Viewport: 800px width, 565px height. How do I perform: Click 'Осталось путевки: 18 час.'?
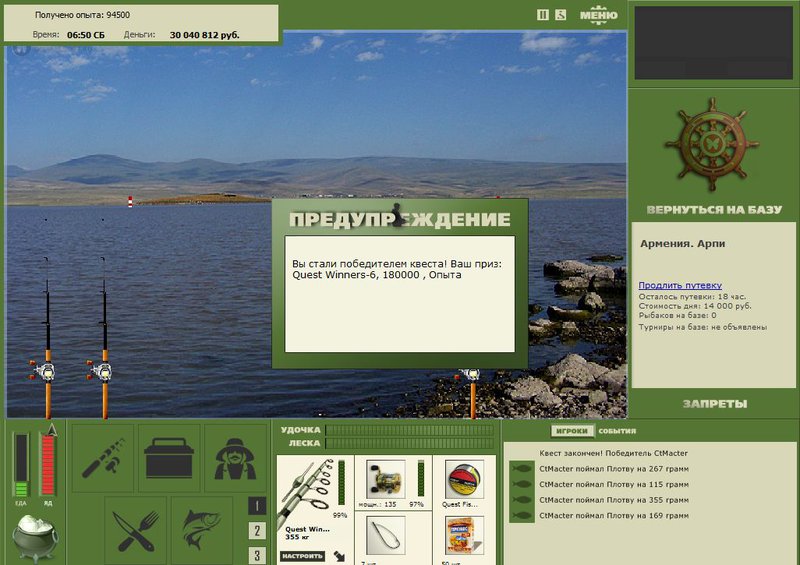692,297
